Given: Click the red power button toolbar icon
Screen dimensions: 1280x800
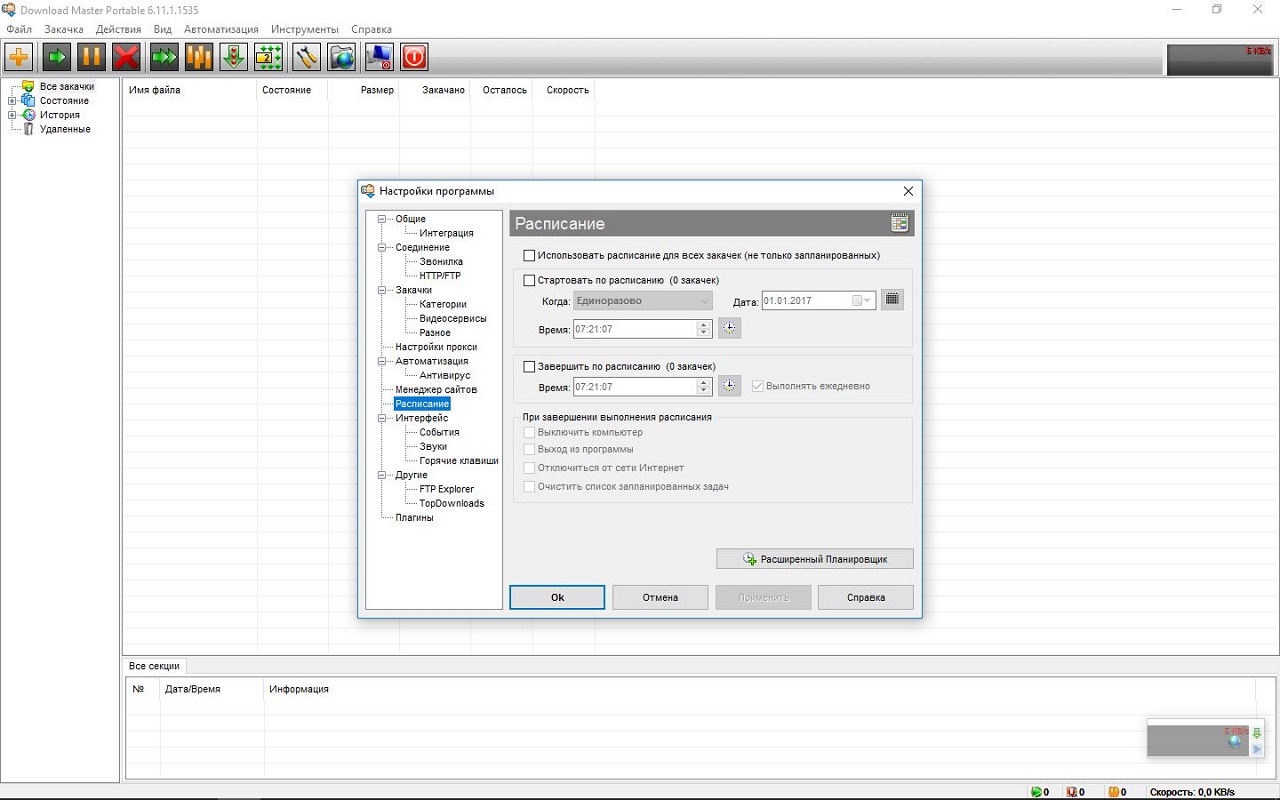Looking at the screenshot, I should (414, 57).
